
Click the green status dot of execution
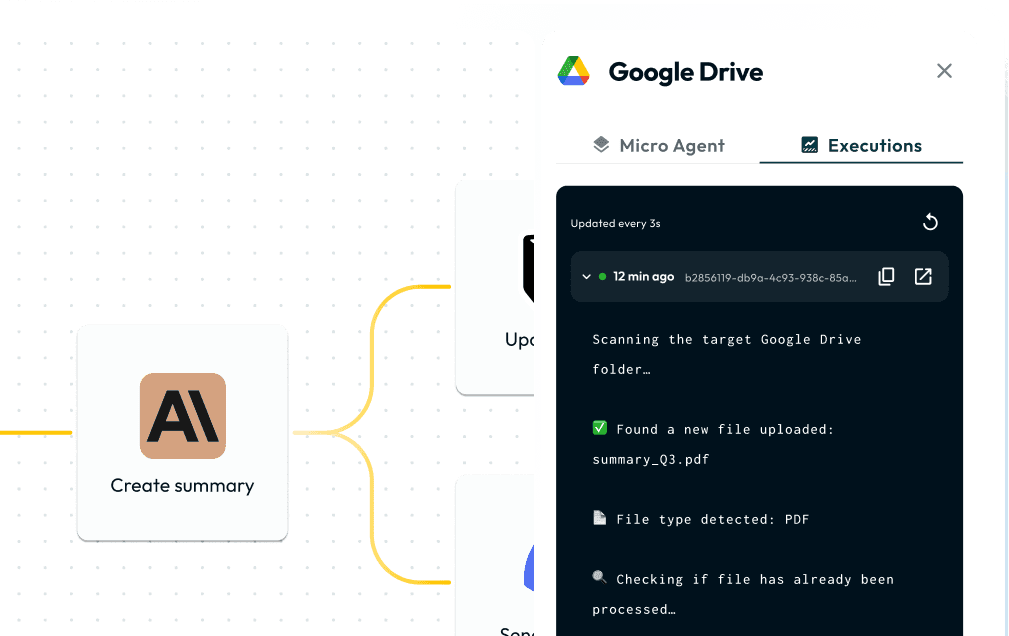coord(602,277)
